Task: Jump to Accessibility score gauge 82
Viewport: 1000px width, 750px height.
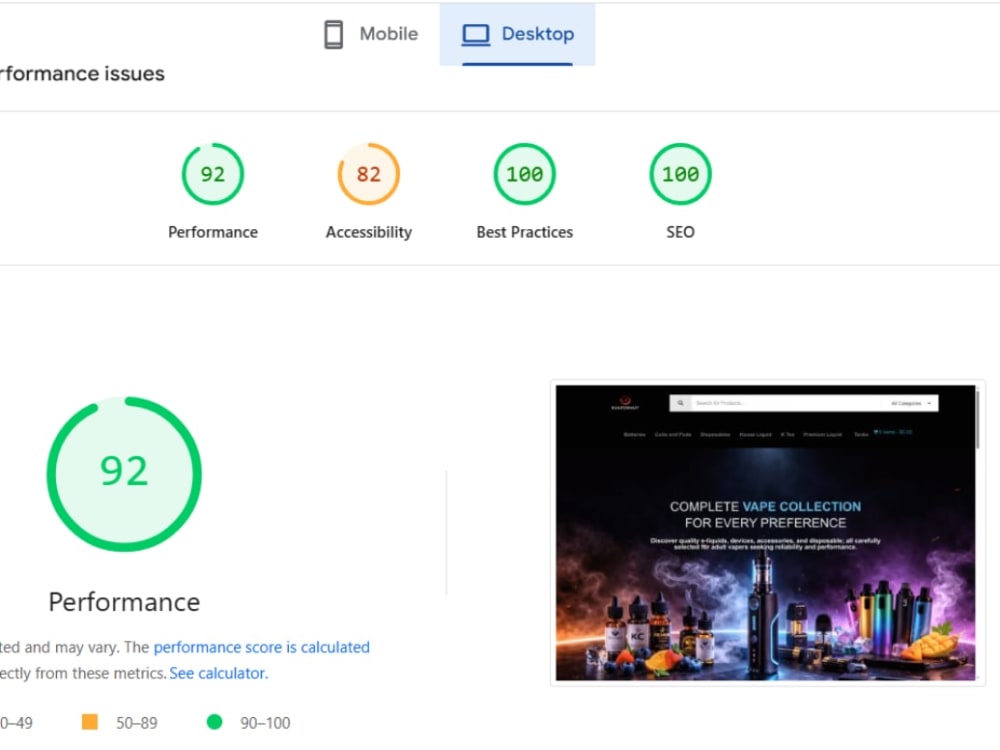Action: coord(369,174)
